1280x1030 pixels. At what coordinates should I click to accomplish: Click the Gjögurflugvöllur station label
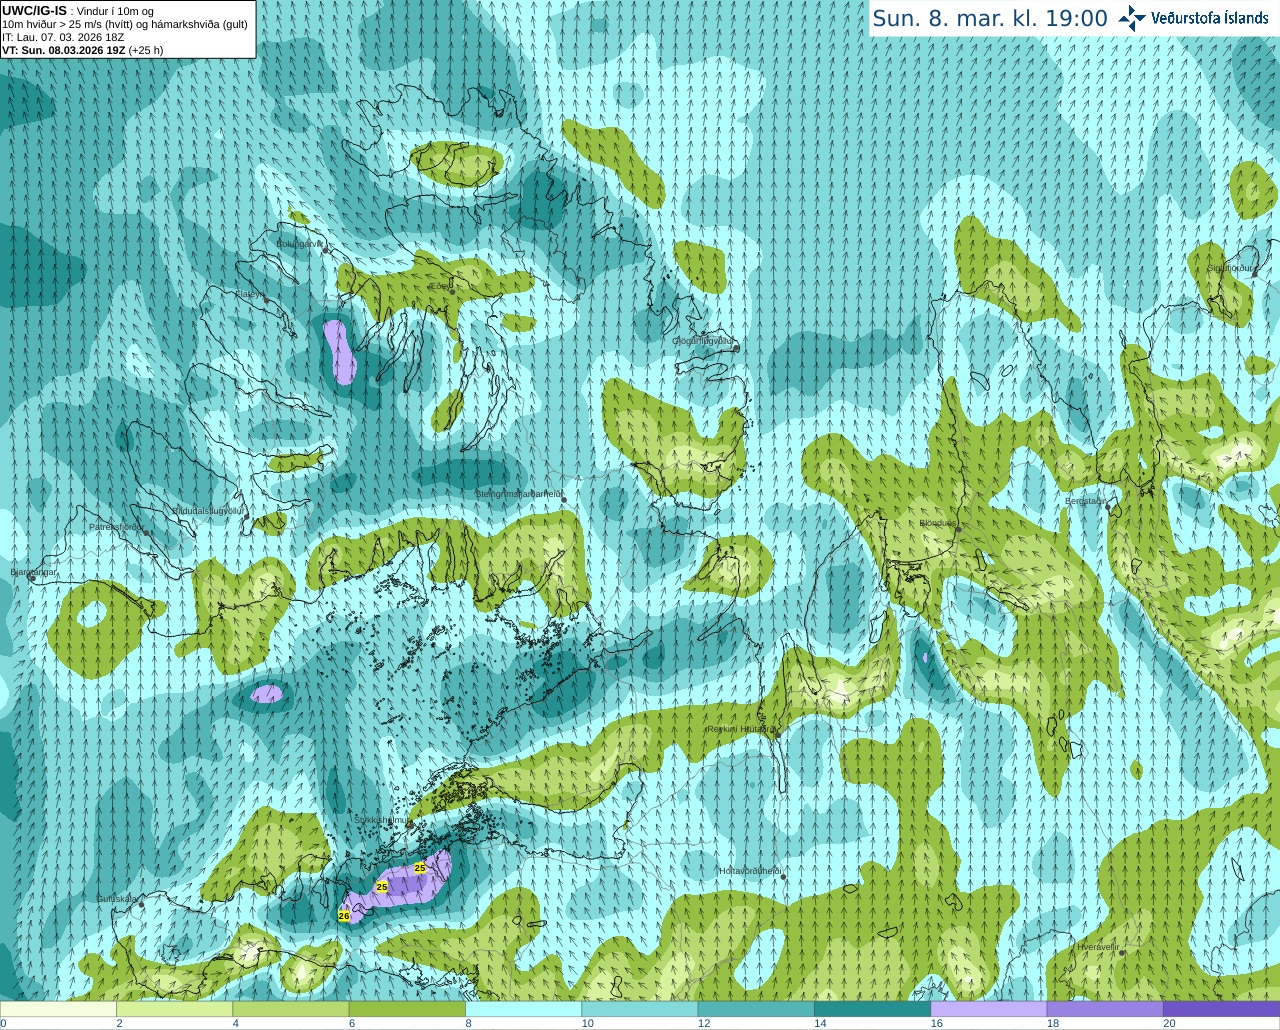702,340
